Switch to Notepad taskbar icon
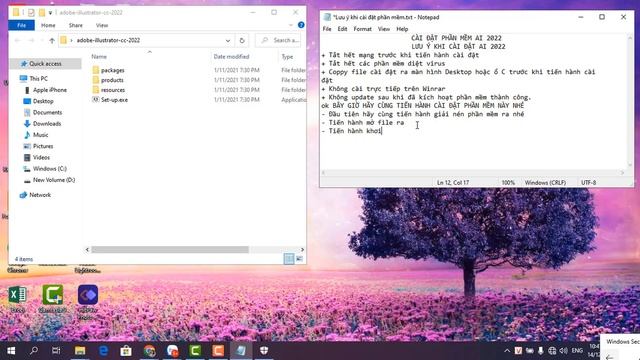 241,351
